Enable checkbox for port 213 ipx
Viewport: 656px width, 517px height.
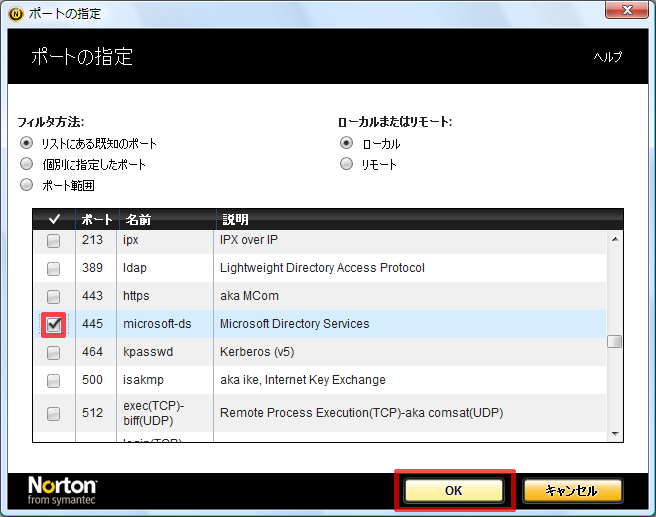coord(54,241)
